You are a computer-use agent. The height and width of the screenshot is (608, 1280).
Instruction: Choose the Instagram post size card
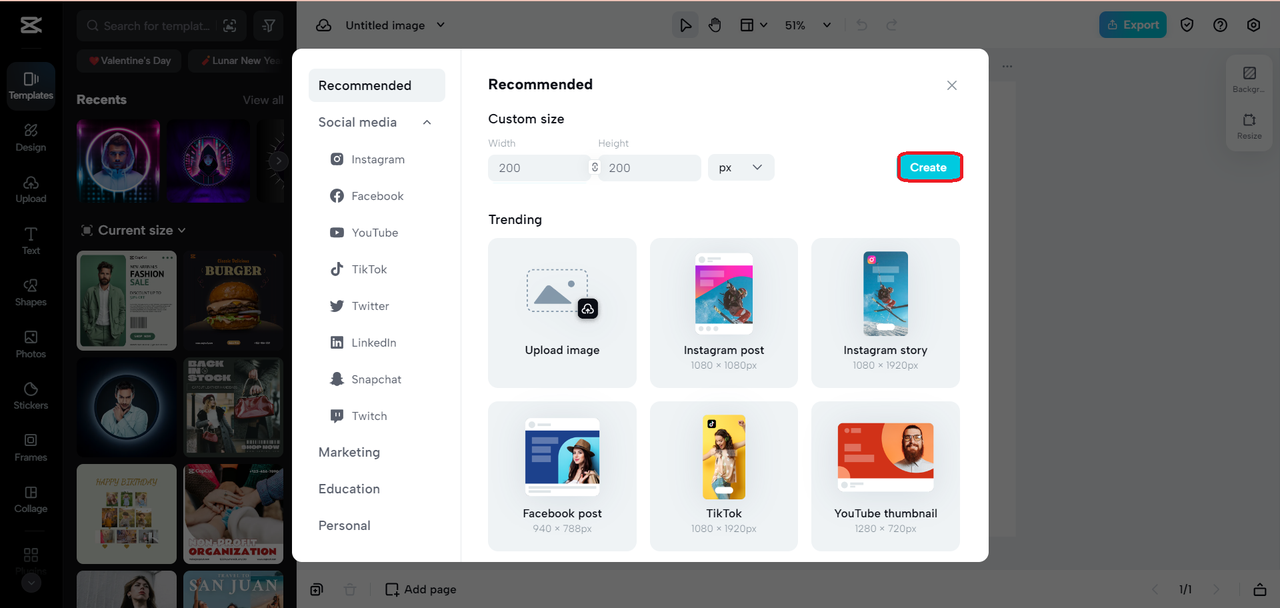pyautogui.click(x=724, y=313)
